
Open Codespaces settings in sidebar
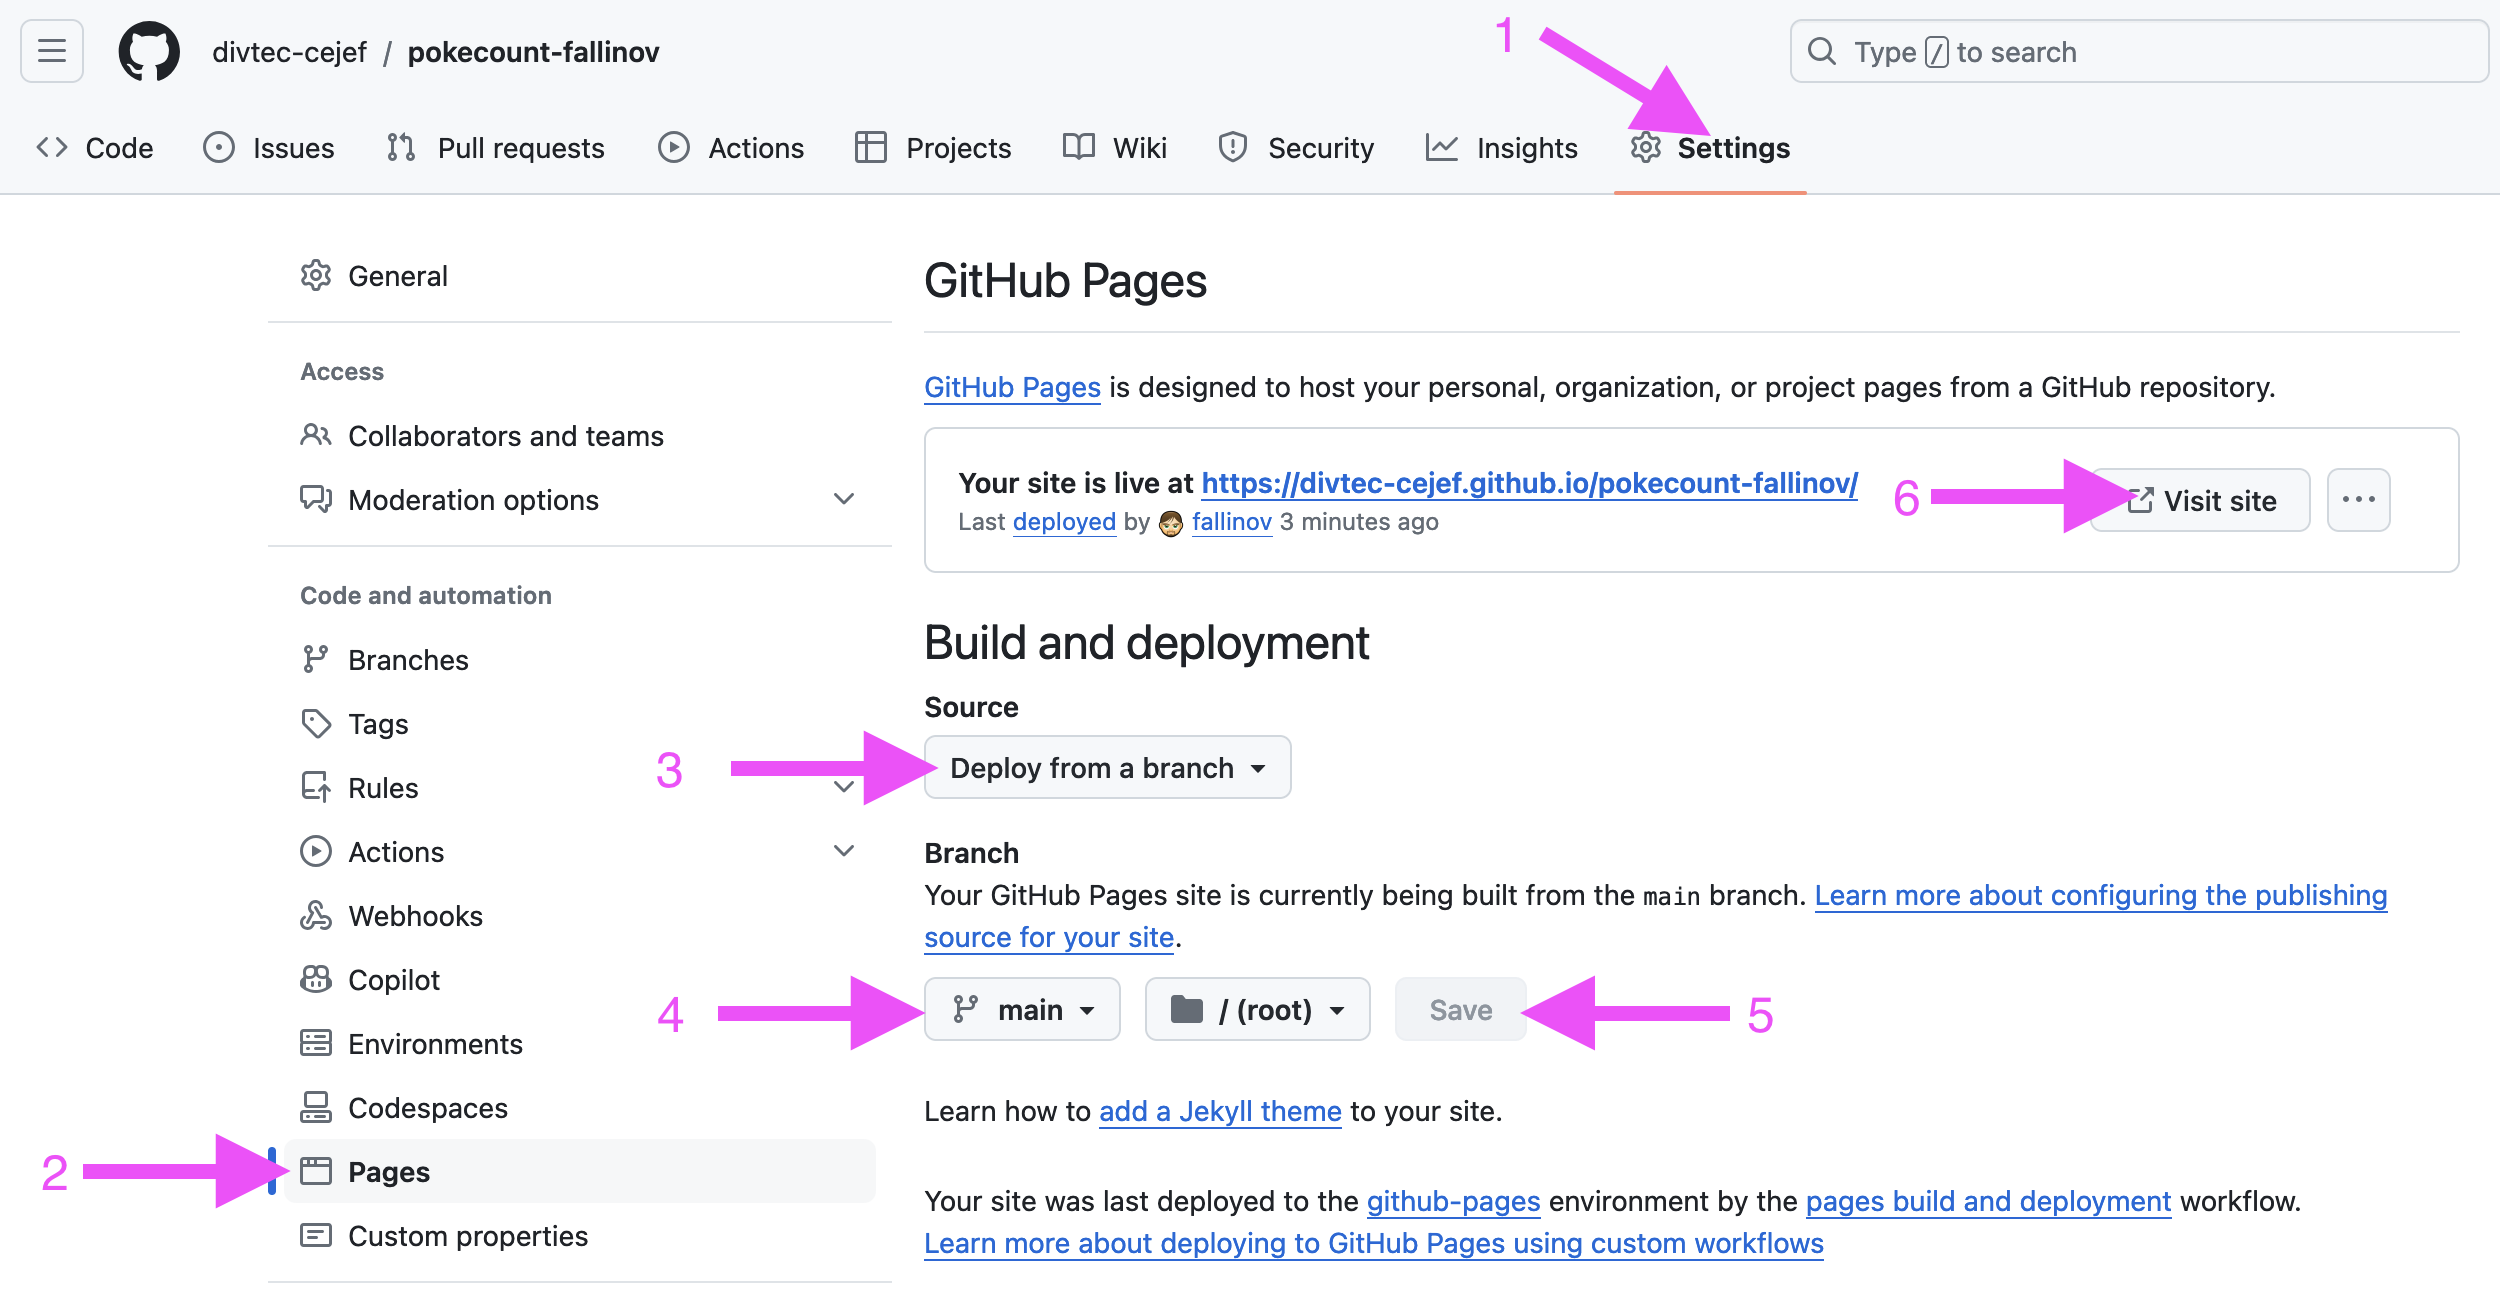click(x=427, y=1108)
